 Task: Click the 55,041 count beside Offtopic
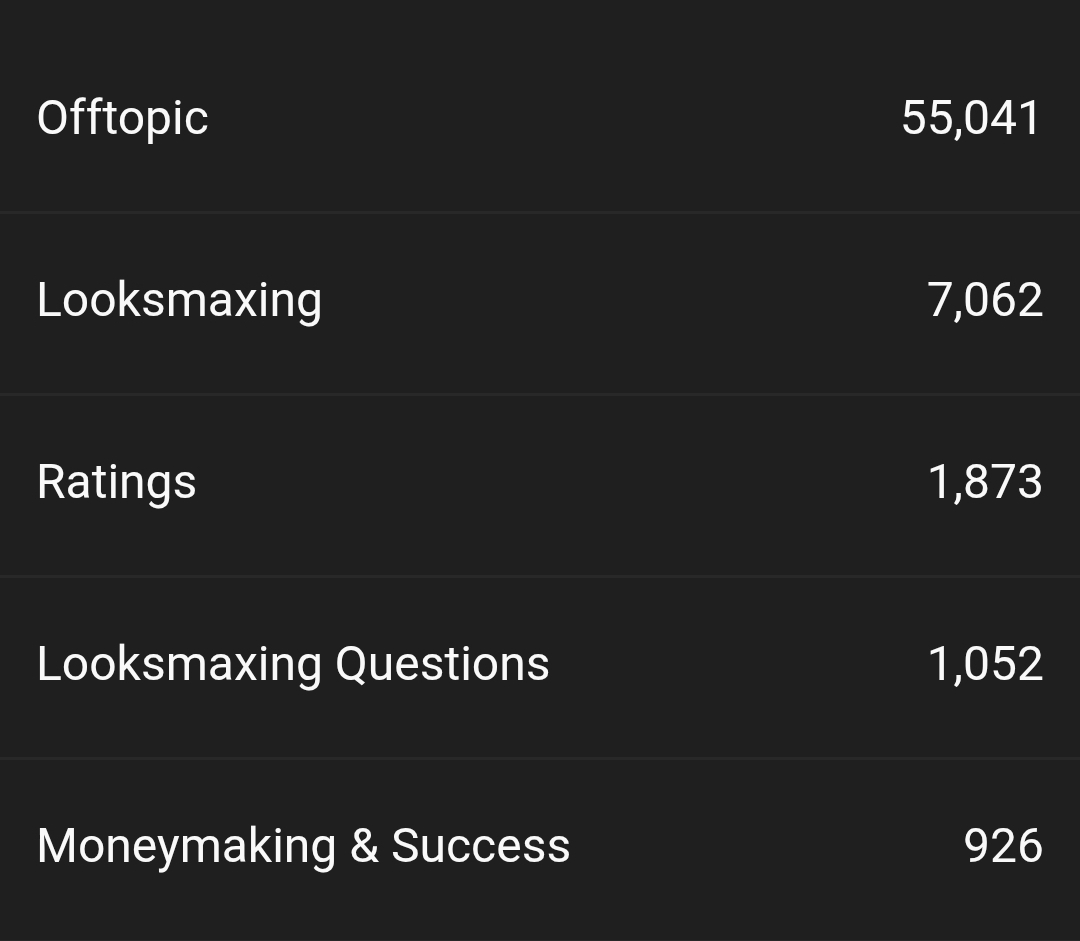[972, 118]
